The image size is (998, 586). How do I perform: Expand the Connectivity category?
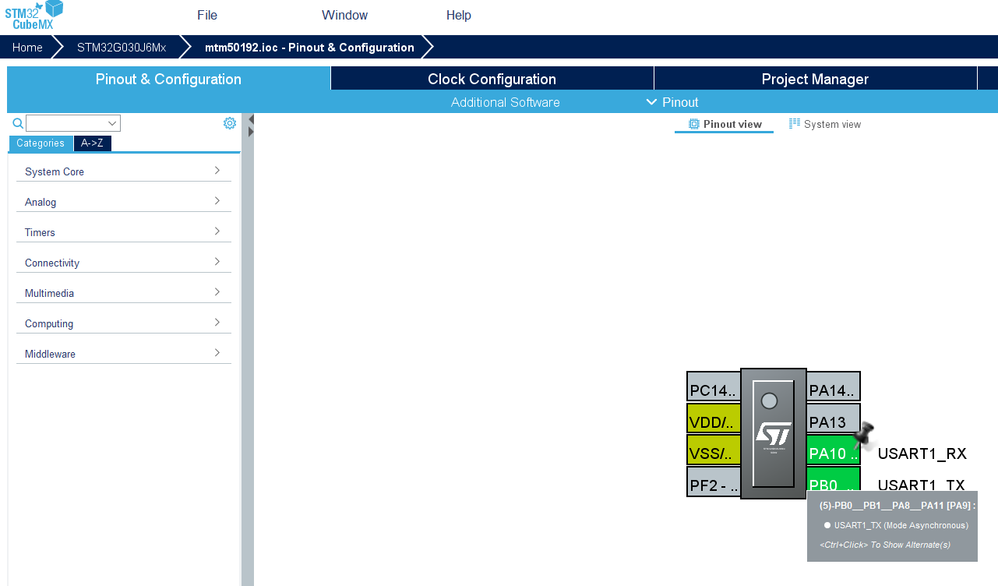123,263
